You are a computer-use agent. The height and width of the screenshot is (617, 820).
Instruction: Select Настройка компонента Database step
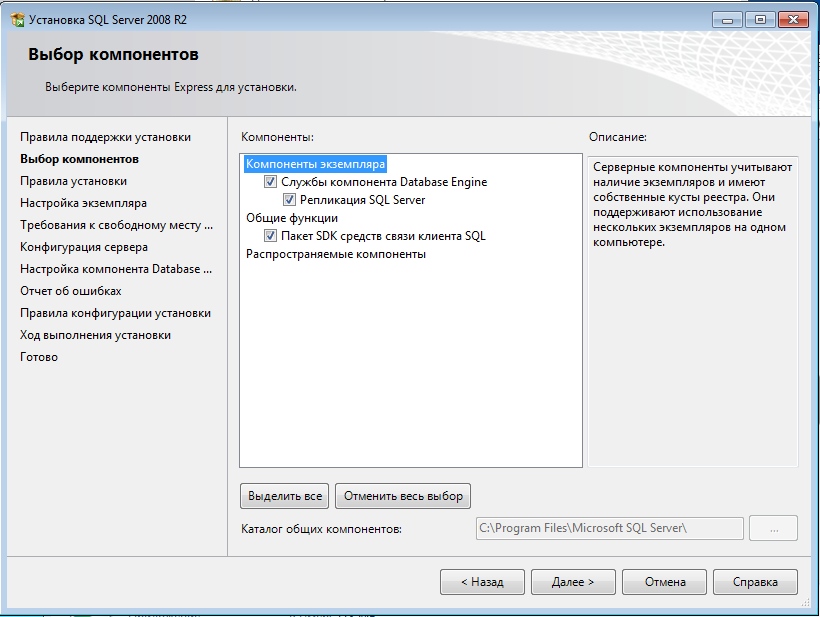tap(116, 269)
